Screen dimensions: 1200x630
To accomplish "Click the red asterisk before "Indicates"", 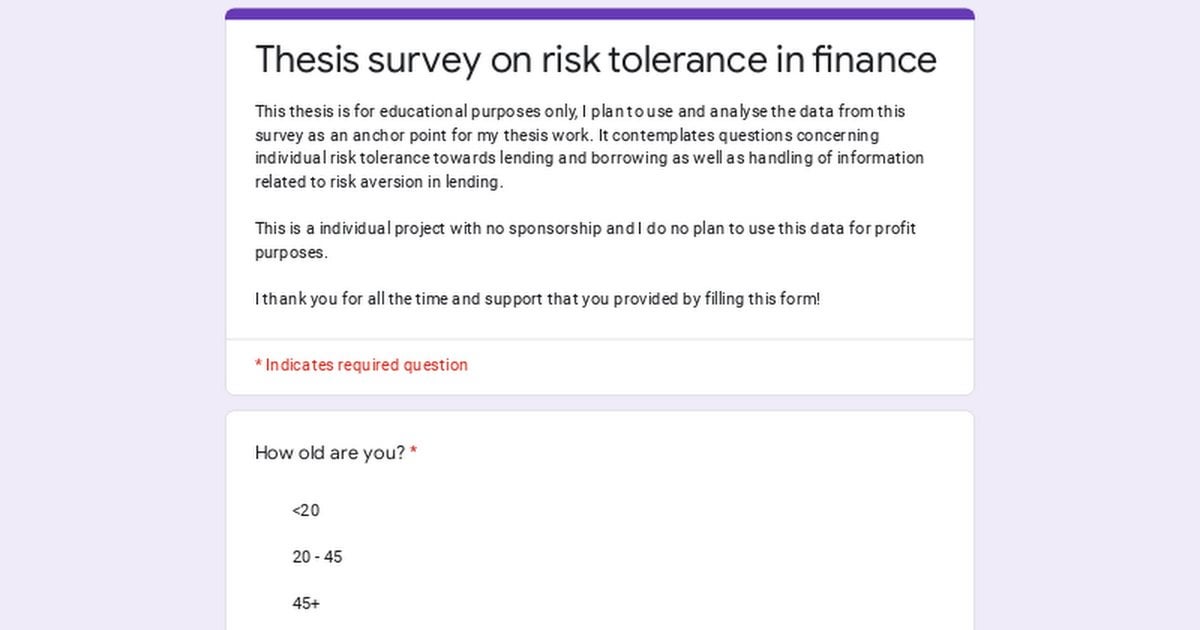I will pos(258,364).
